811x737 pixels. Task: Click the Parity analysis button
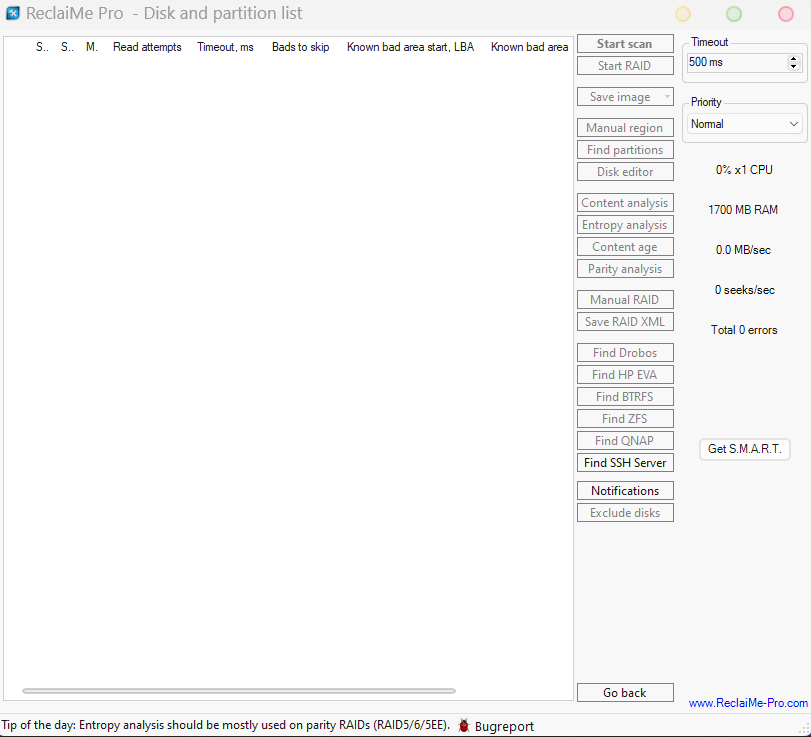(x=625, y=269)
